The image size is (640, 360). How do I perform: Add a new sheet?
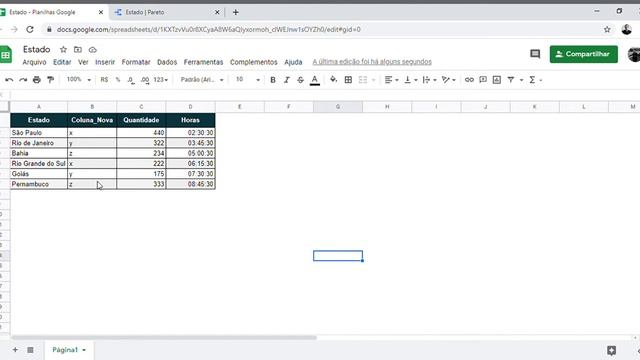(x=15, y=350)
